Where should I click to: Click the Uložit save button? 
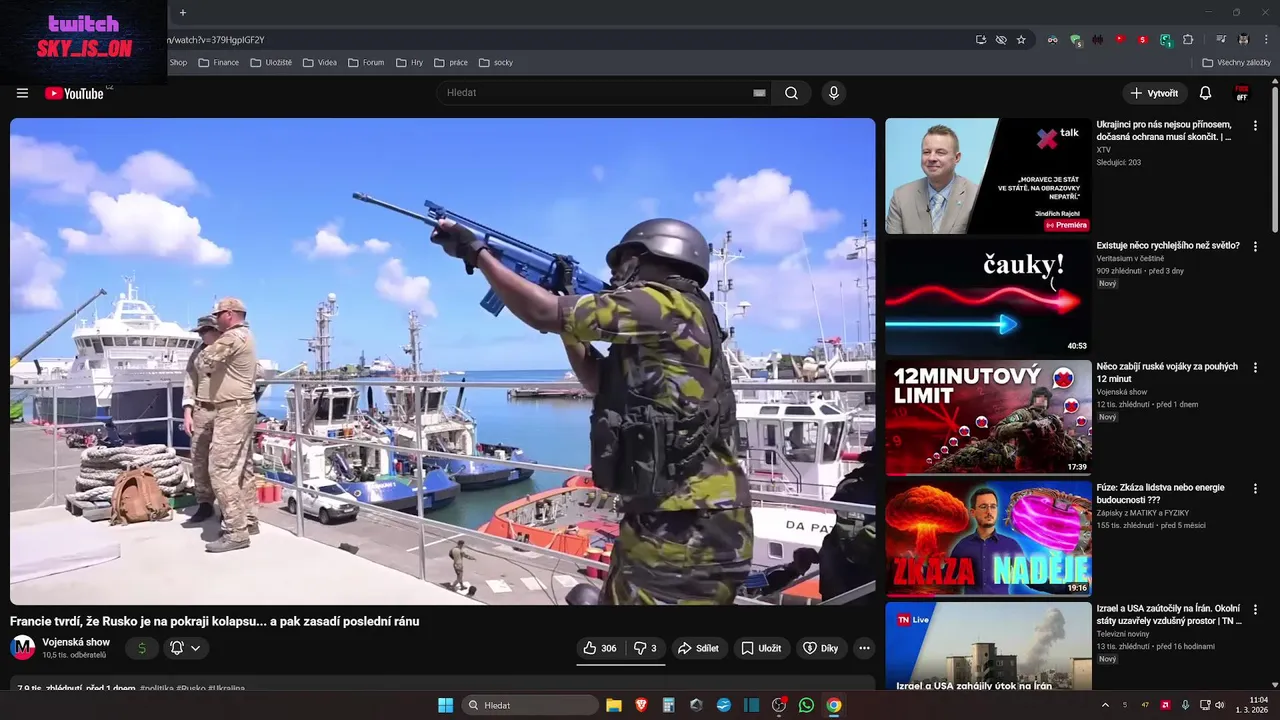[x=761, y=648]
